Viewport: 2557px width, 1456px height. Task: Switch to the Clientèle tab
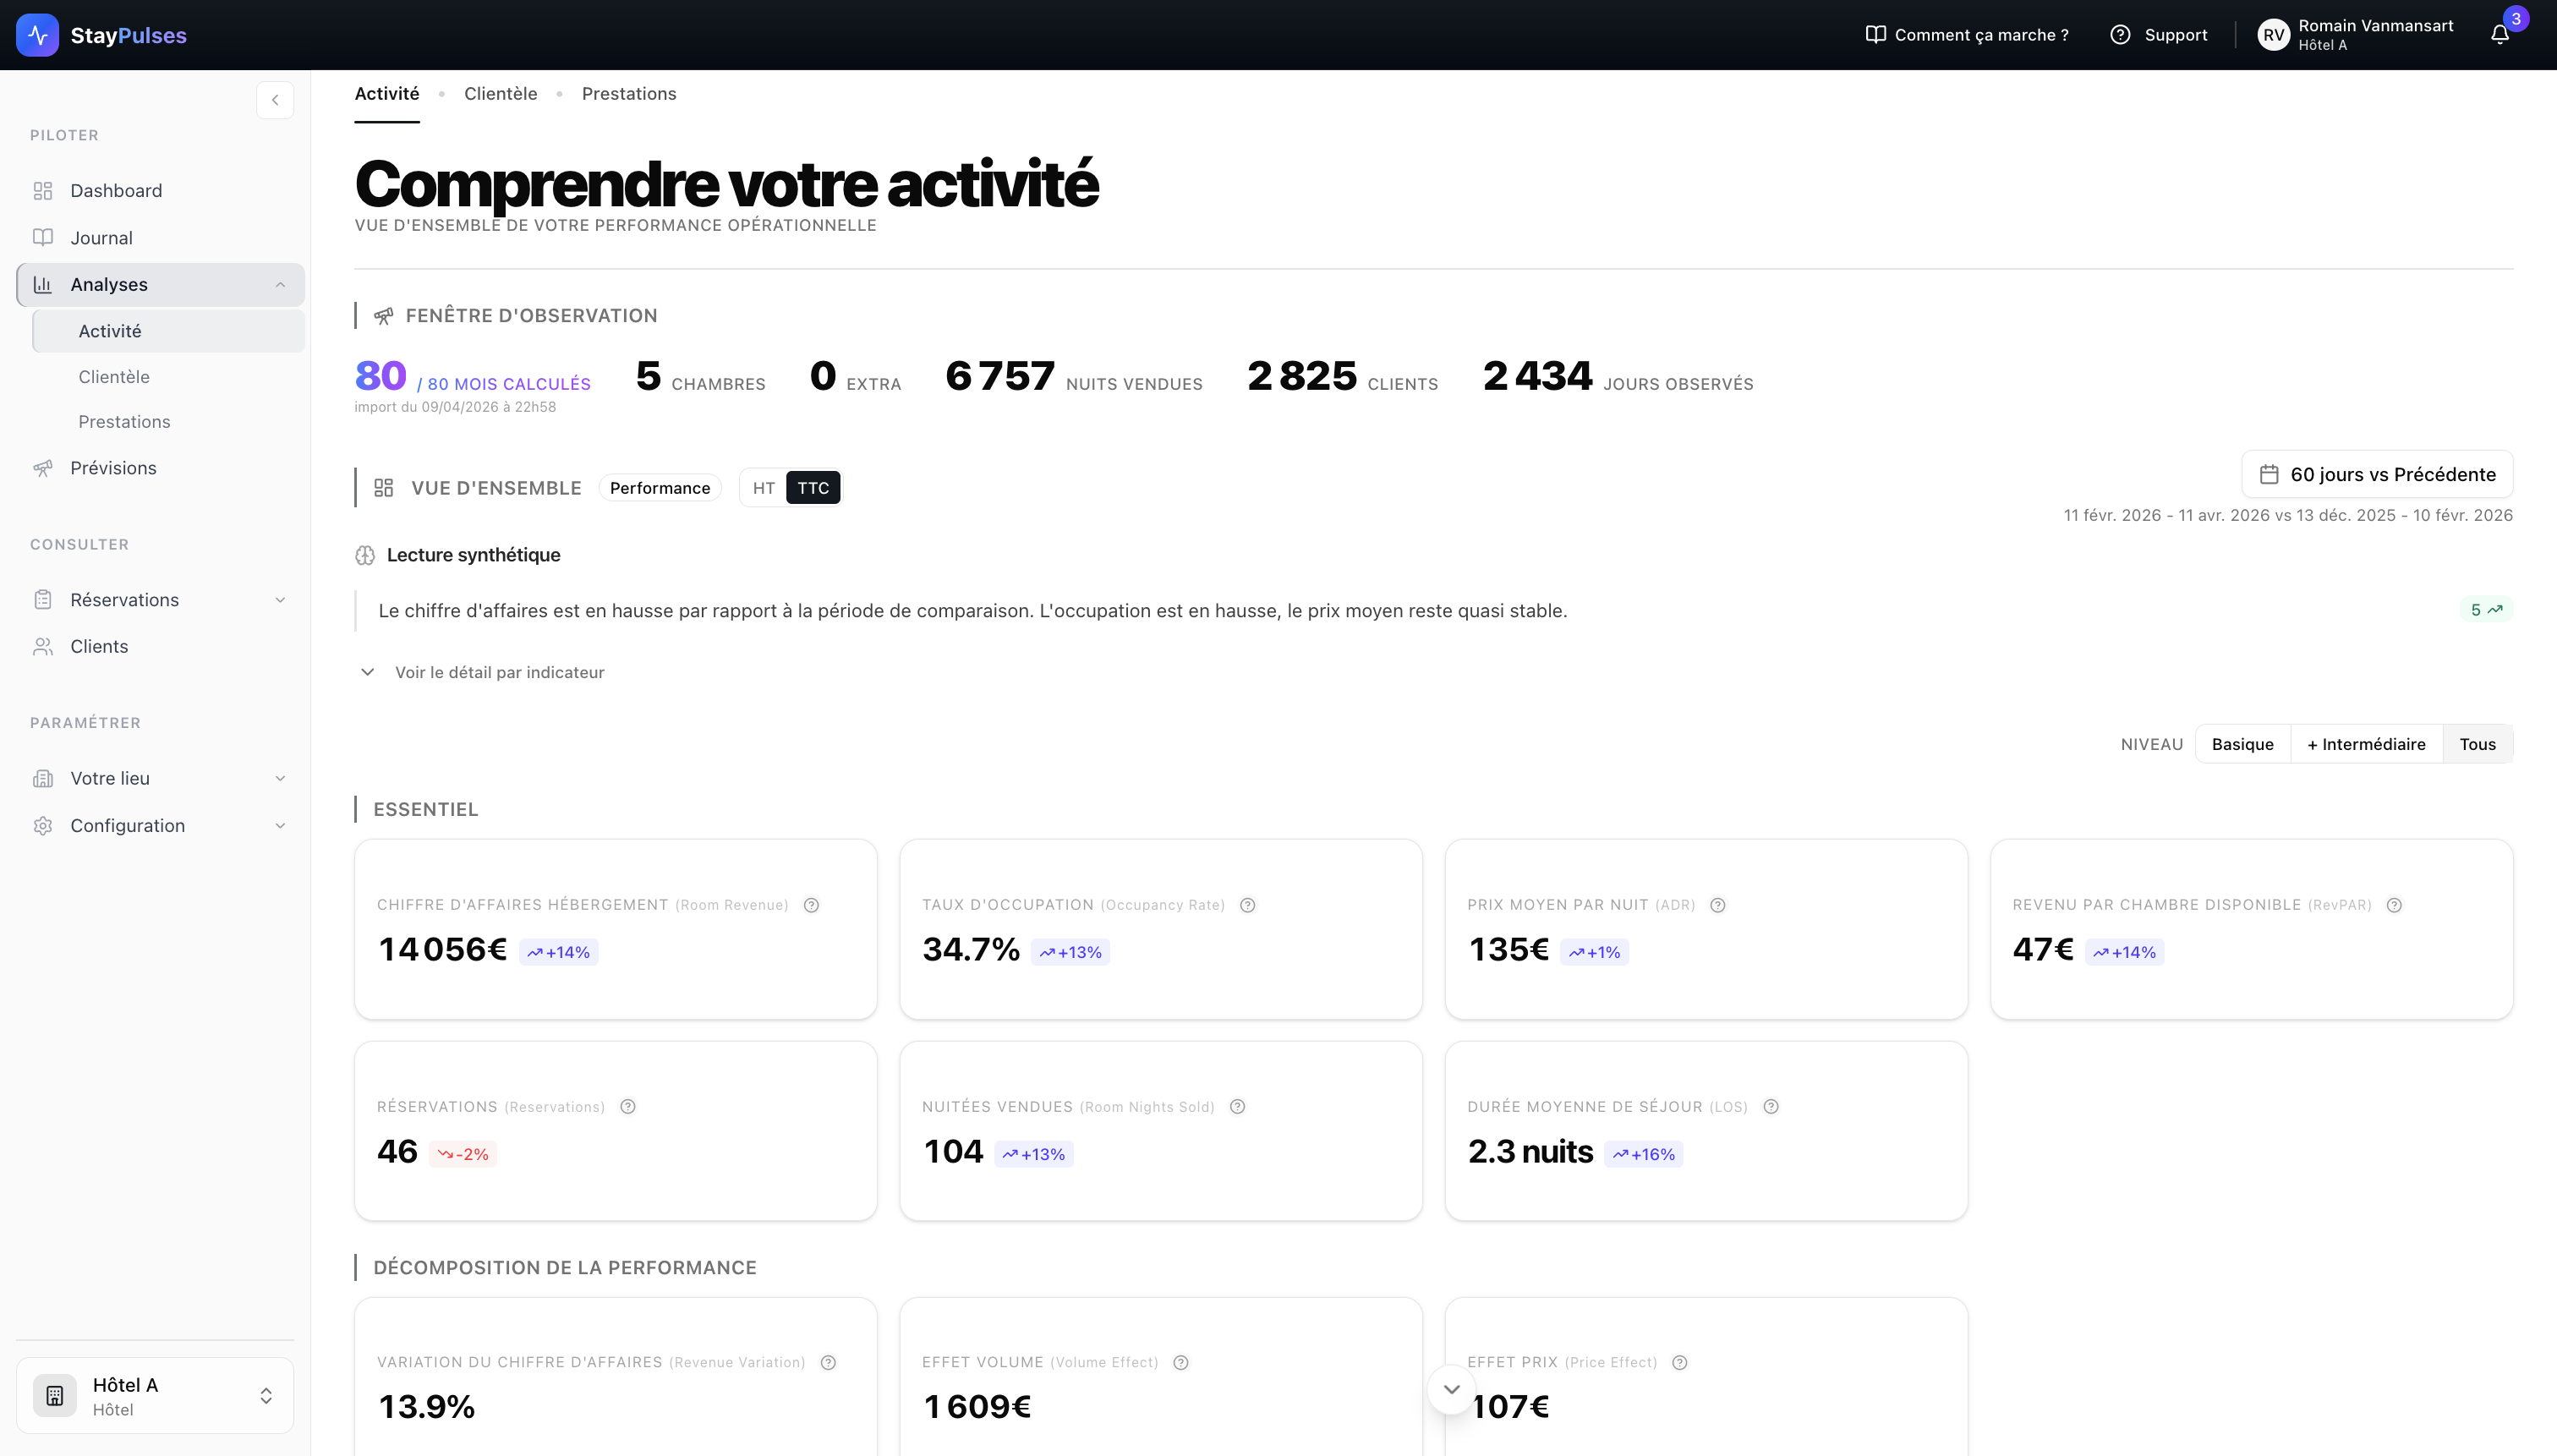[500, 93]
